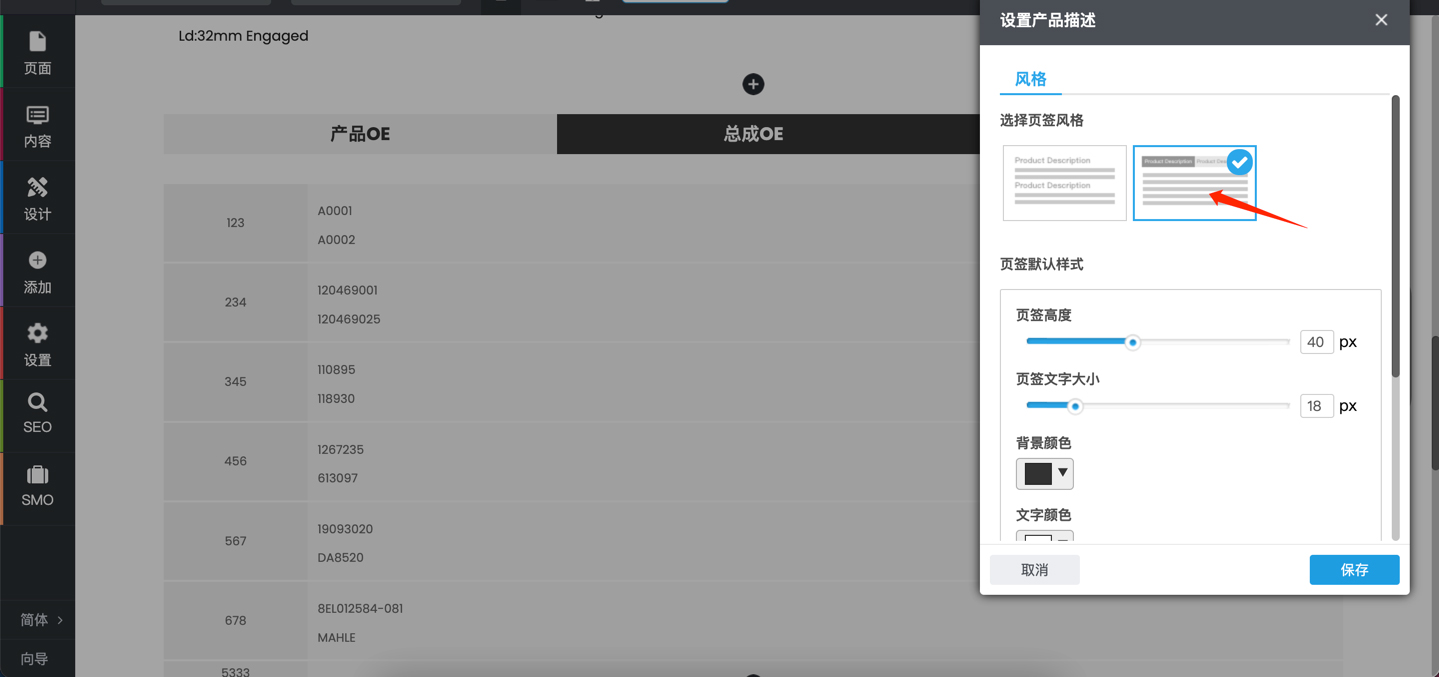Open the 风格 tab in dialog
The width and height of the screenshot is (1439, 677).
click(1030, 79)
